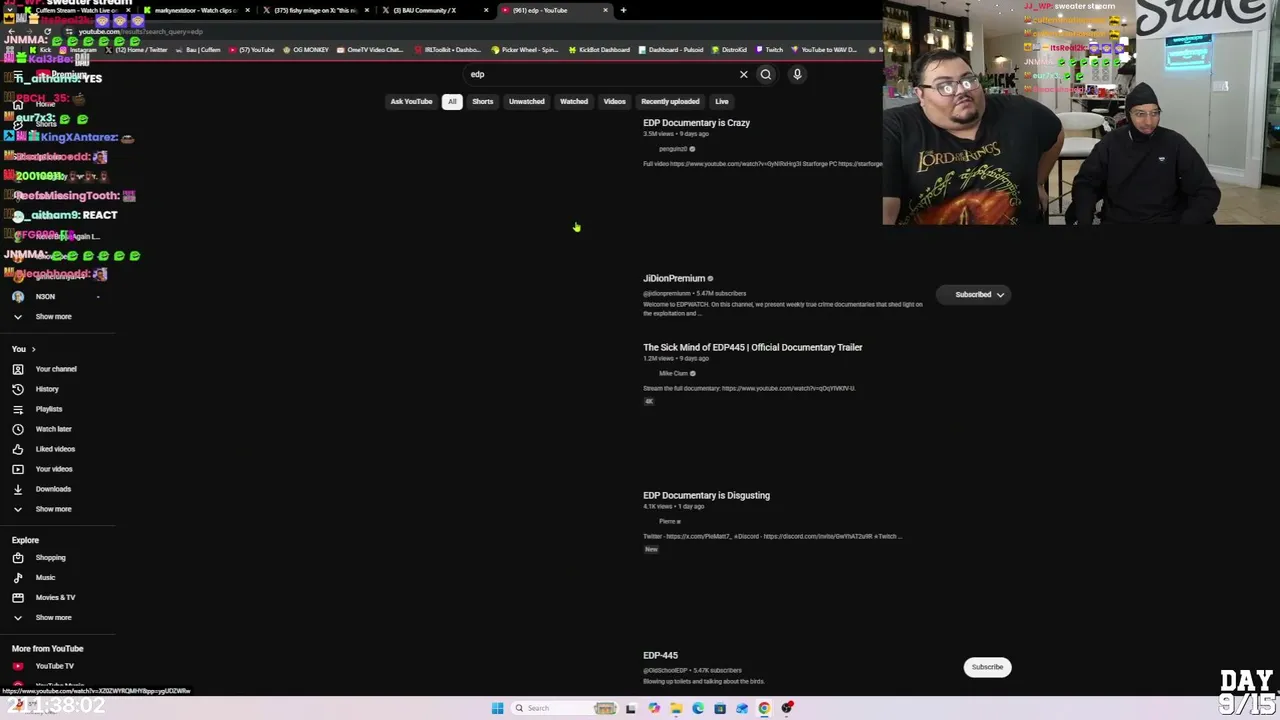This screenshot has width=1280, height=720.
Task: Filter results by Recently uploaded
Action: point(670,101)
